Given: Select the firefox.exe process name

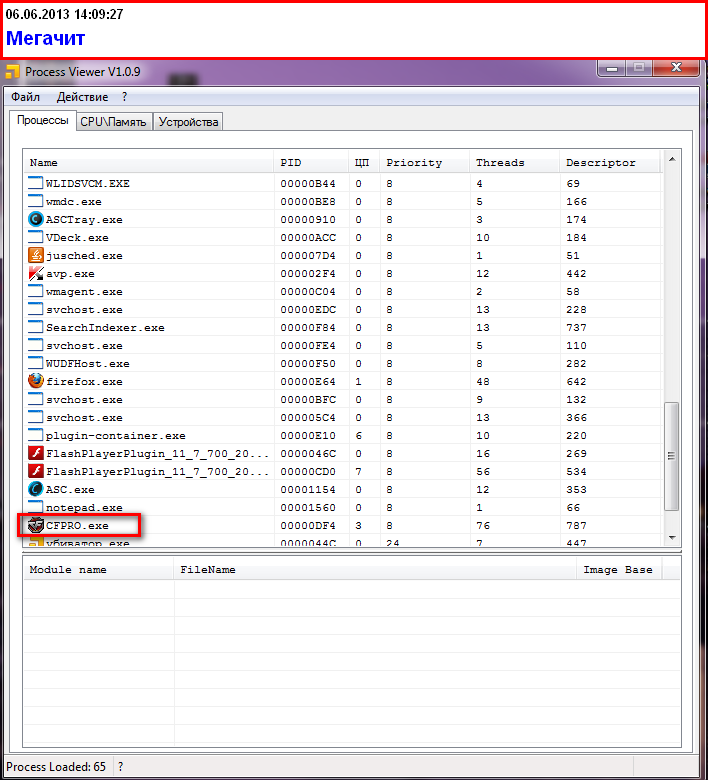Looking at the screenshot, I should click(x=84, y=382).
